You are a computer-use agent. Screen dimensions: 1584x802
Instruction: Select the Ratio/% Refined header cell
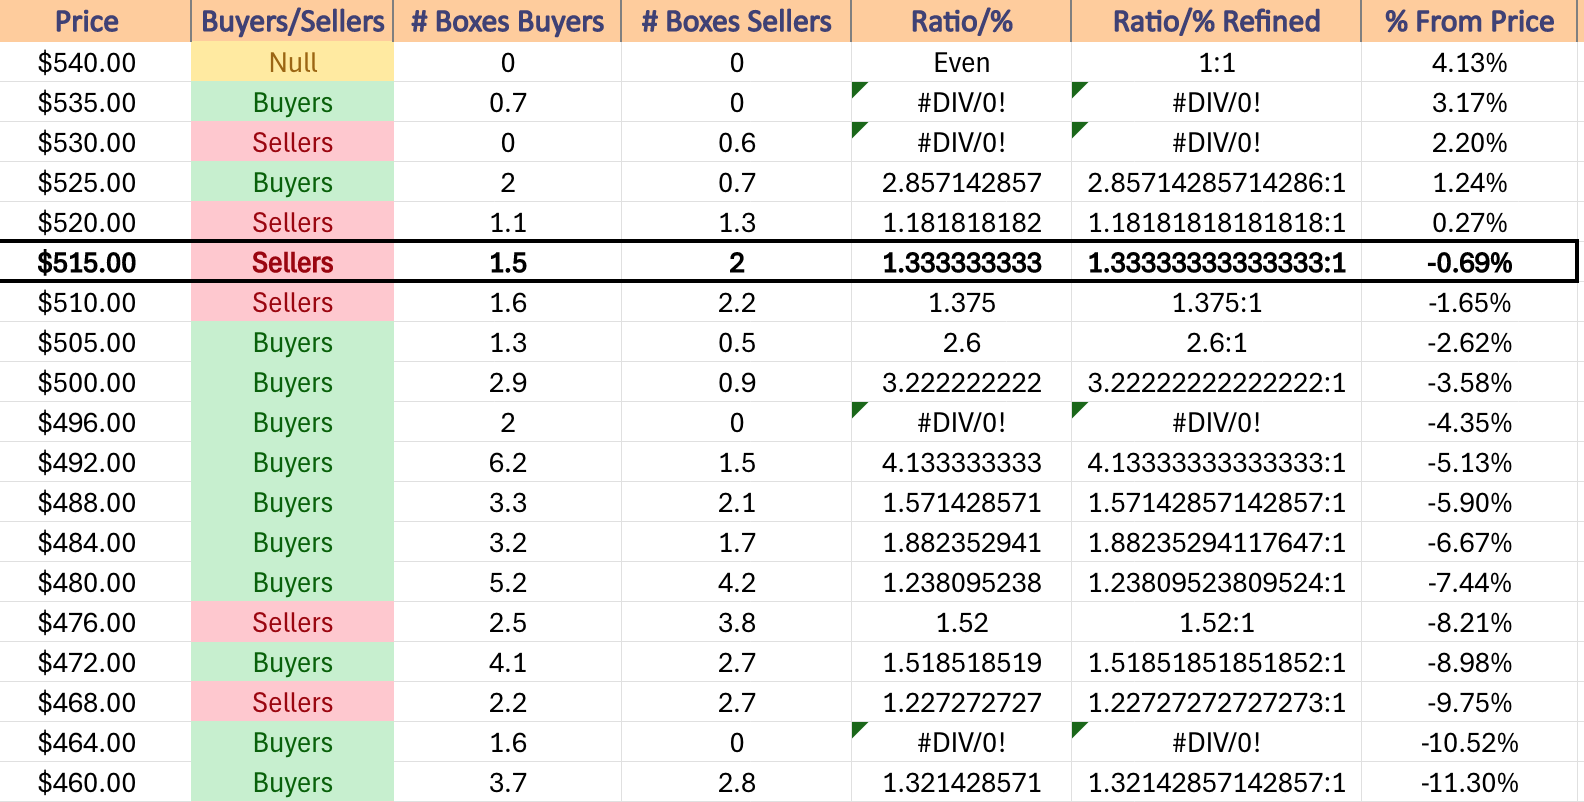(x=1216, y=21)
